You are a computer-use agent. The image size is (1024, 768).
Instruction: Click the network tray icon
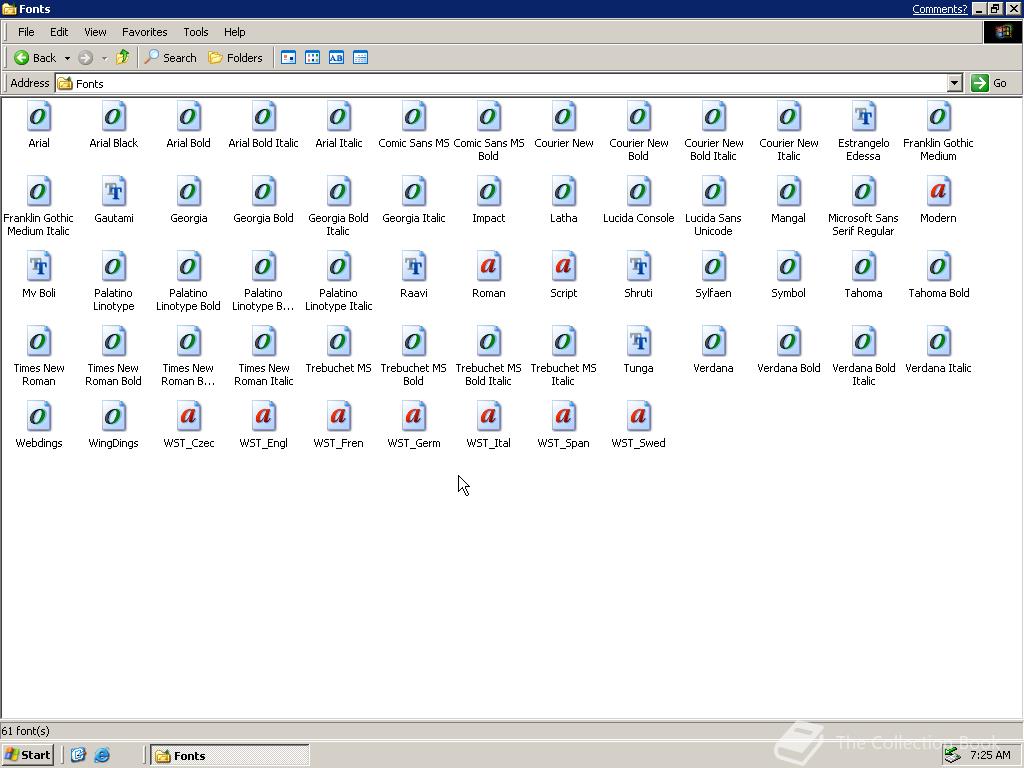point(953,755)
